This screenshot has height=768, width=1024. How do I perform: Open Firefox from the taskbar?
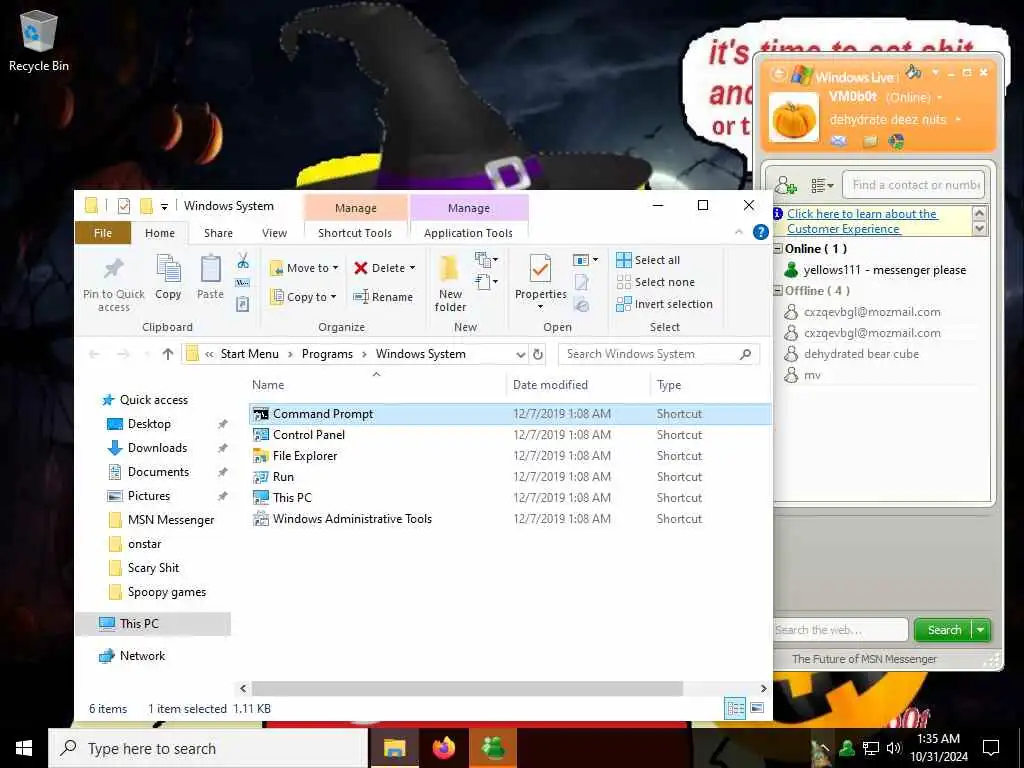pyautogui.click(x=444, y=748)
